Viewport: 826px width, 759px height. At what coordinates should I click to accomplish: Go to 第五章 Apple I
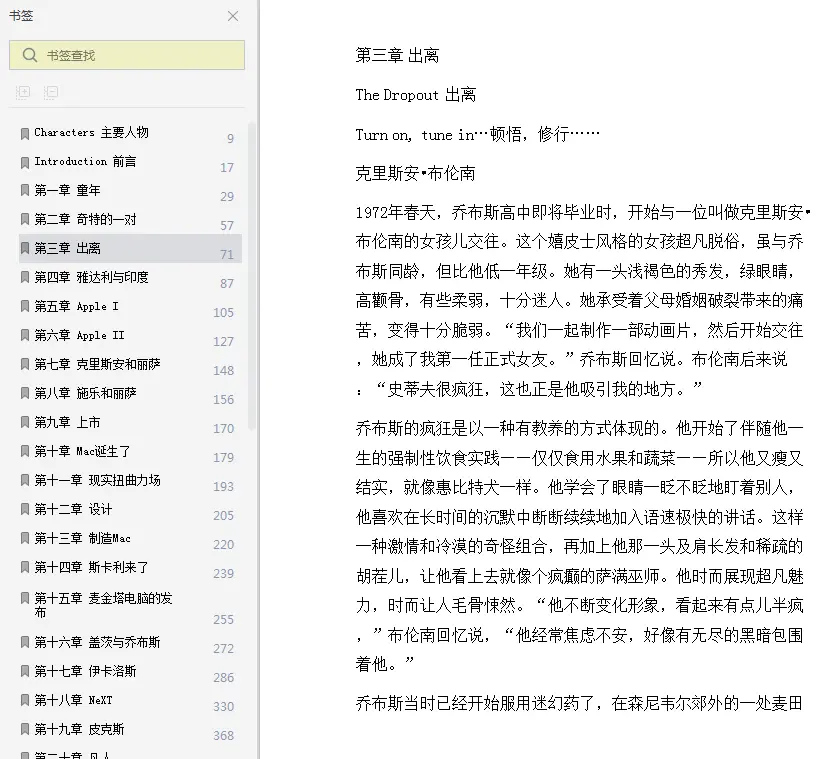(x=76, y=306)
